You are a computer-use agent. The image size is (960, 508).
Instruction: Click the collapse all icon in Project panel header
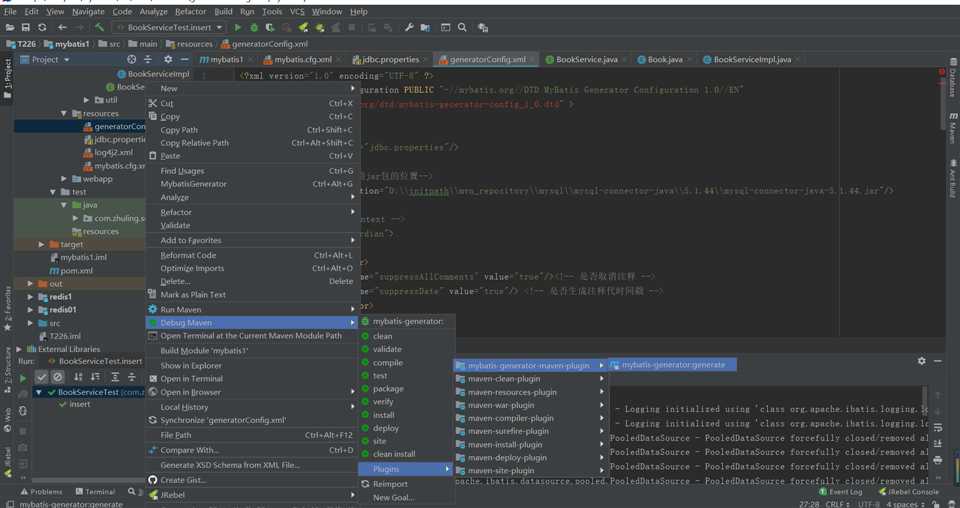tap(148, 59)
